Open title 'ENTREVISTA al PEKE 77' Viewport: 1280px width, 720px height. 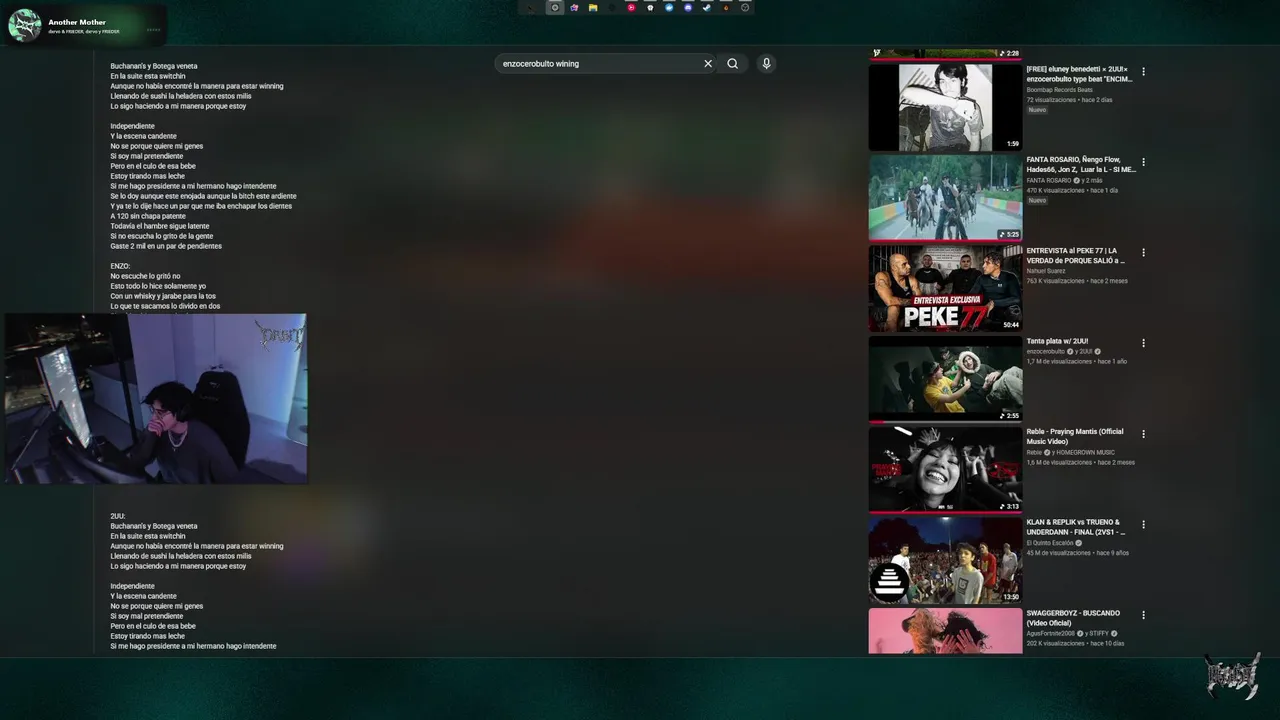point(1075,255)
